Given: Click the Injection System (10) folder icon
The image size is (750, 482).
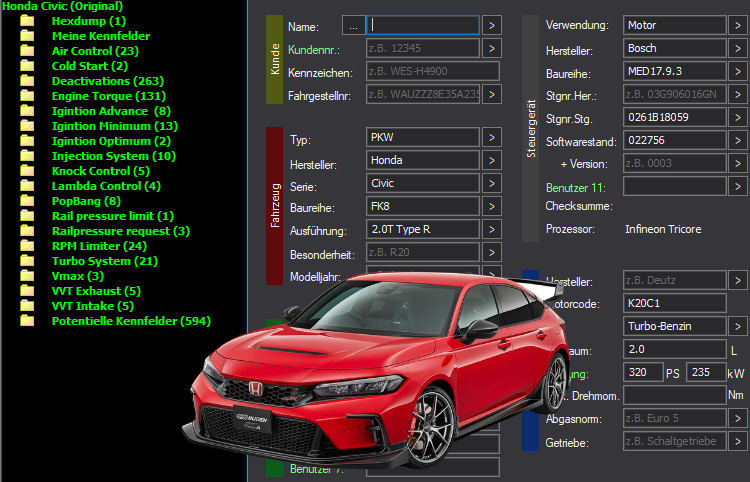Looking at the screenshot, I should pos(27,156).
